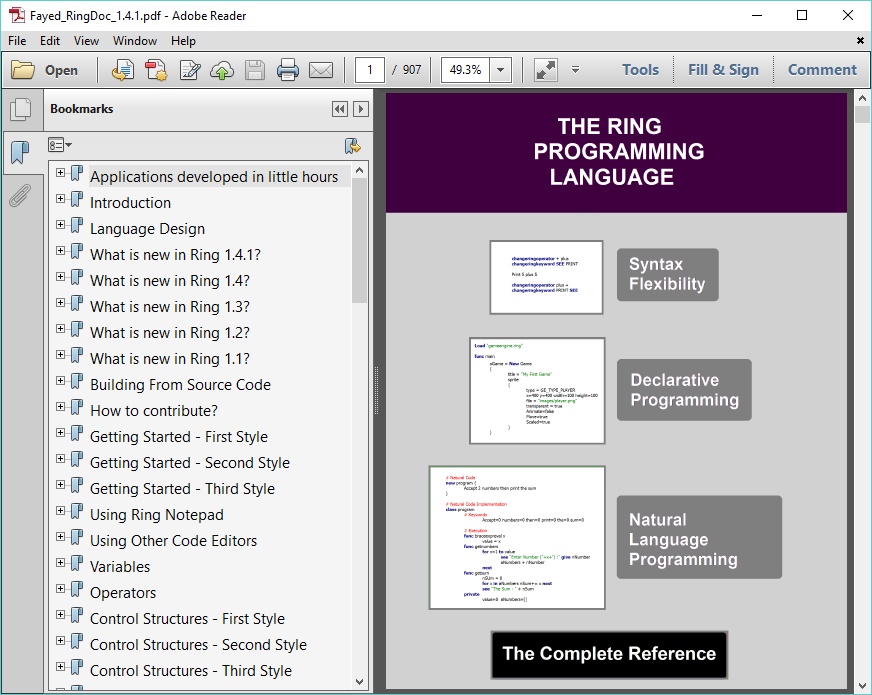872x695 pixels.
Task: Click the Adobe PDF icon in title bar
Action: point(17,15)
